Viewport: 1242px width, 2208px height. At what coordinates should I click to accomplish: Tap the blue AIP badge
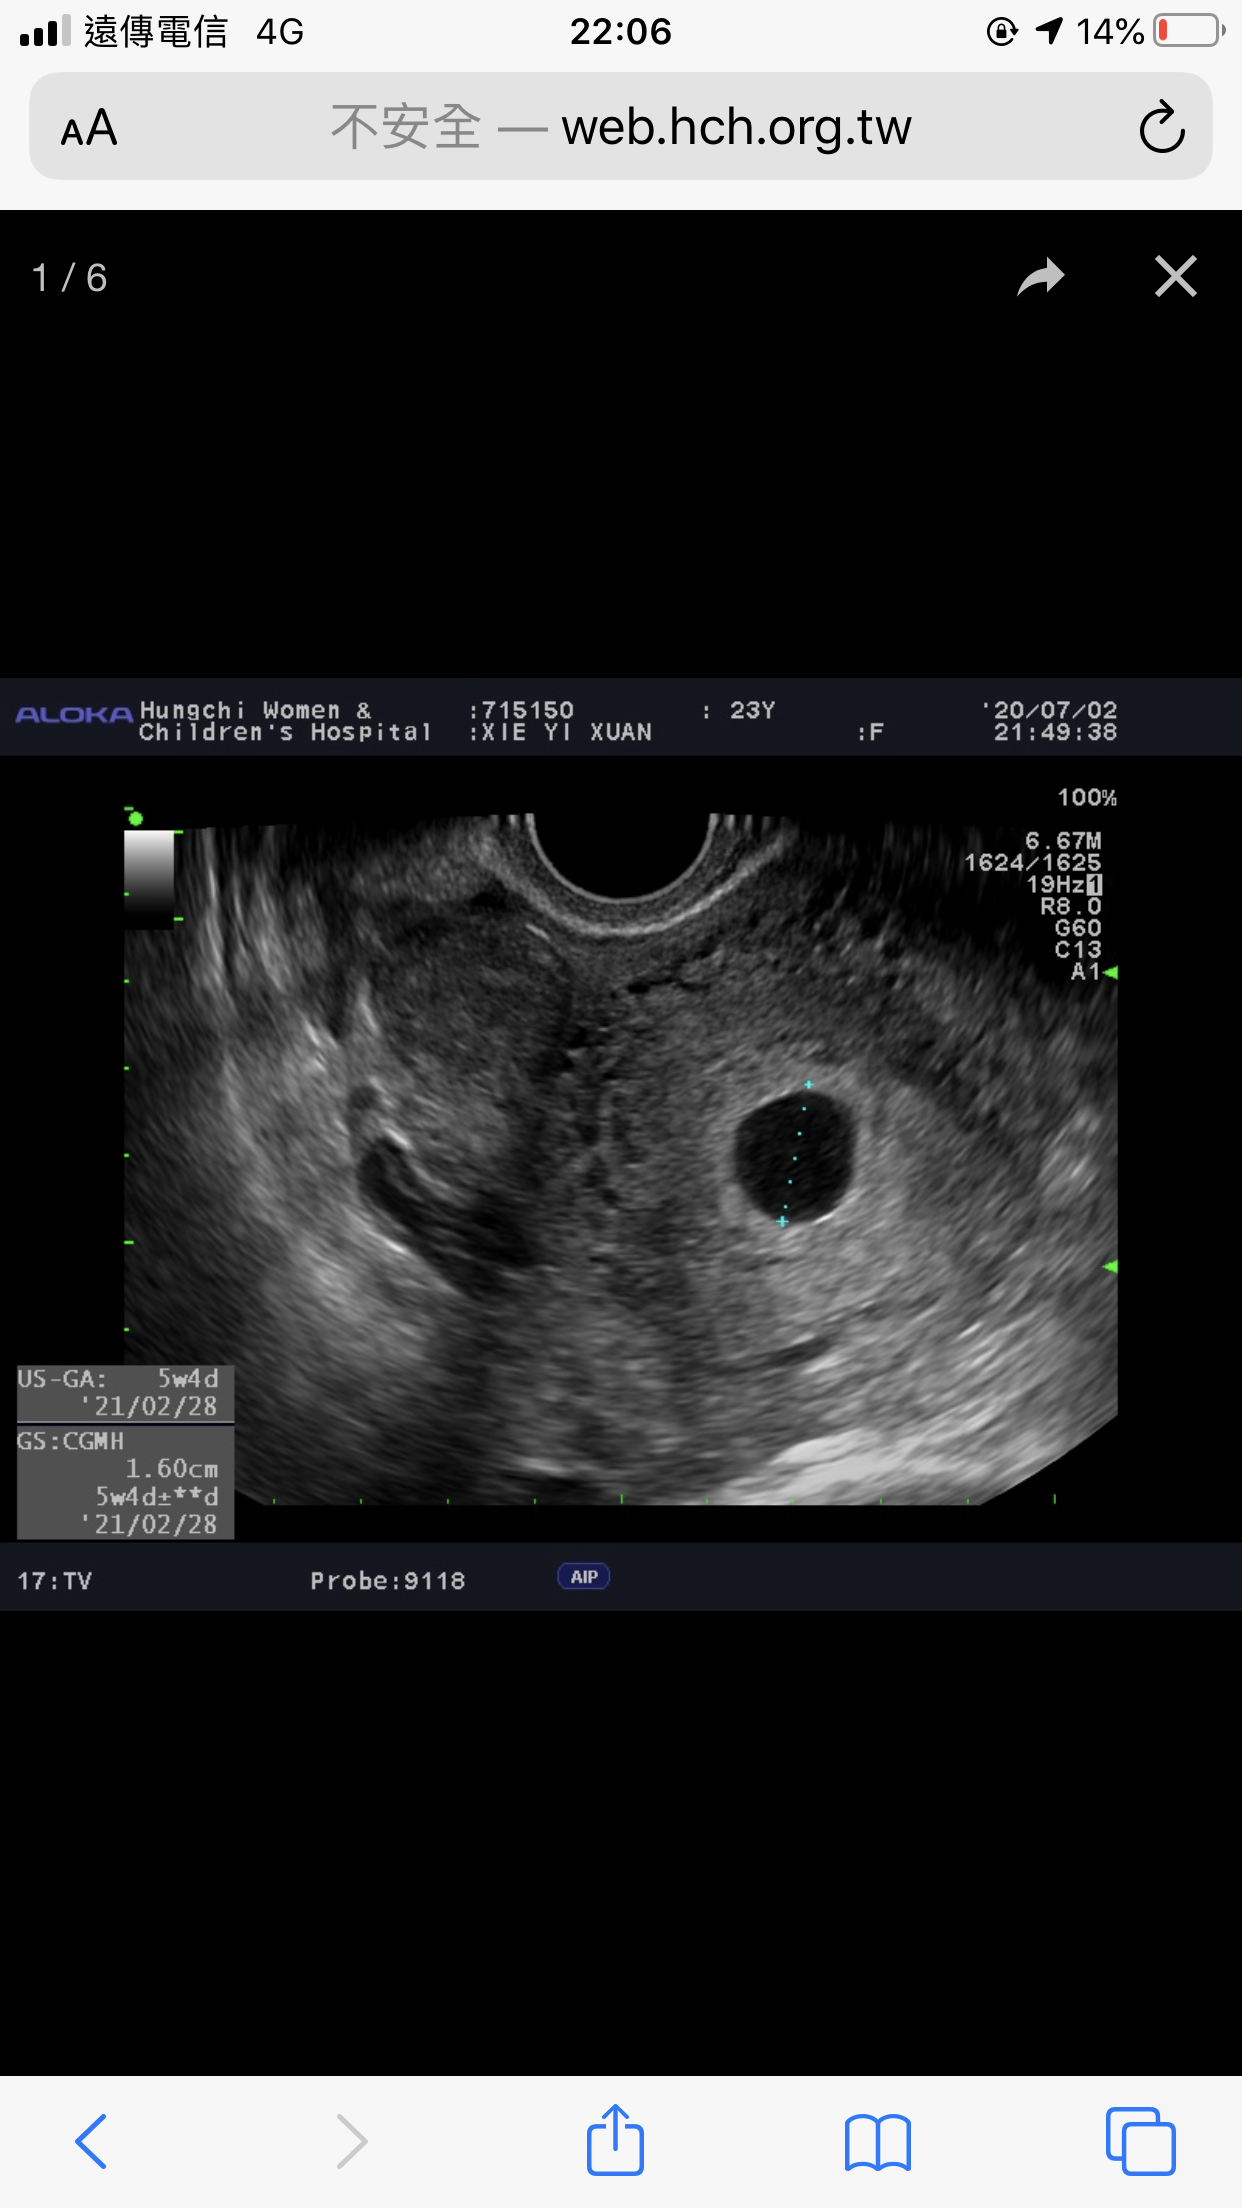click(583, 1577)
